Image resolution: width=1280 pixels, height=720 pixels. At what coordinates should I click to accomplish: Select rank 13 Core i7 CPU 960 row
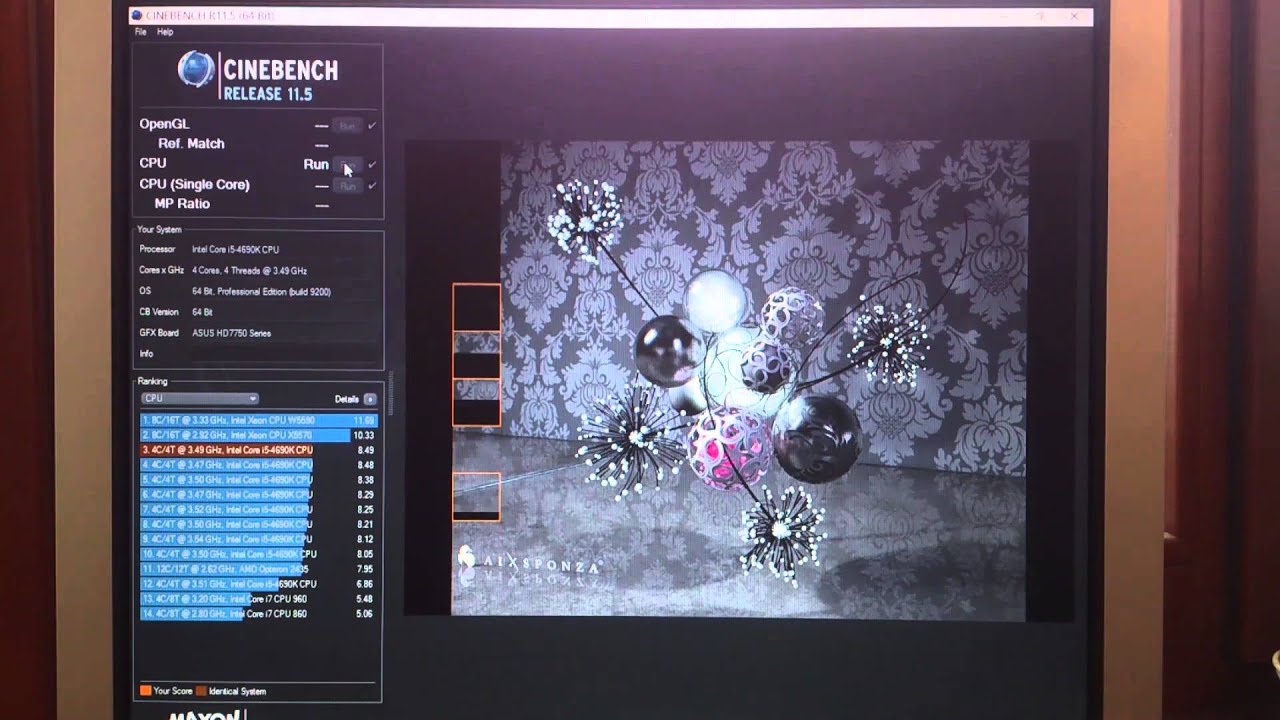[x=259, y=599]
